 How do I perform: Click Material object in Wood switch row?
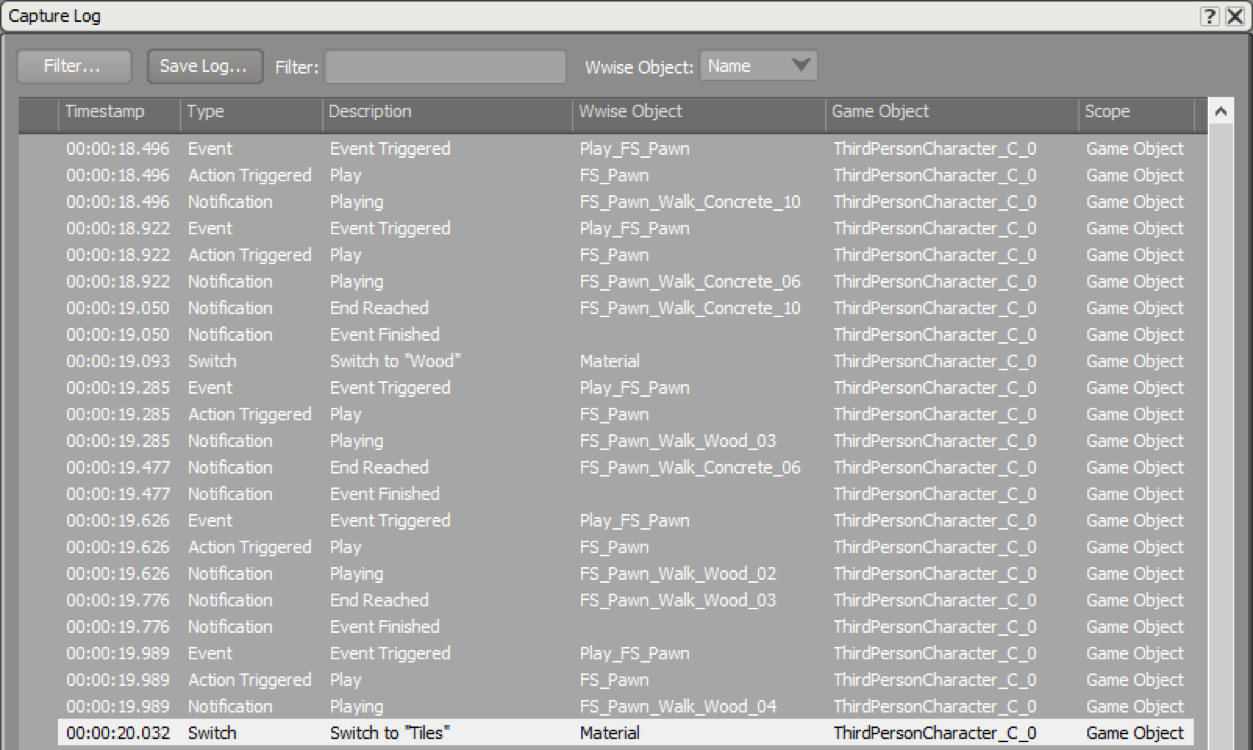coord(610,361)
